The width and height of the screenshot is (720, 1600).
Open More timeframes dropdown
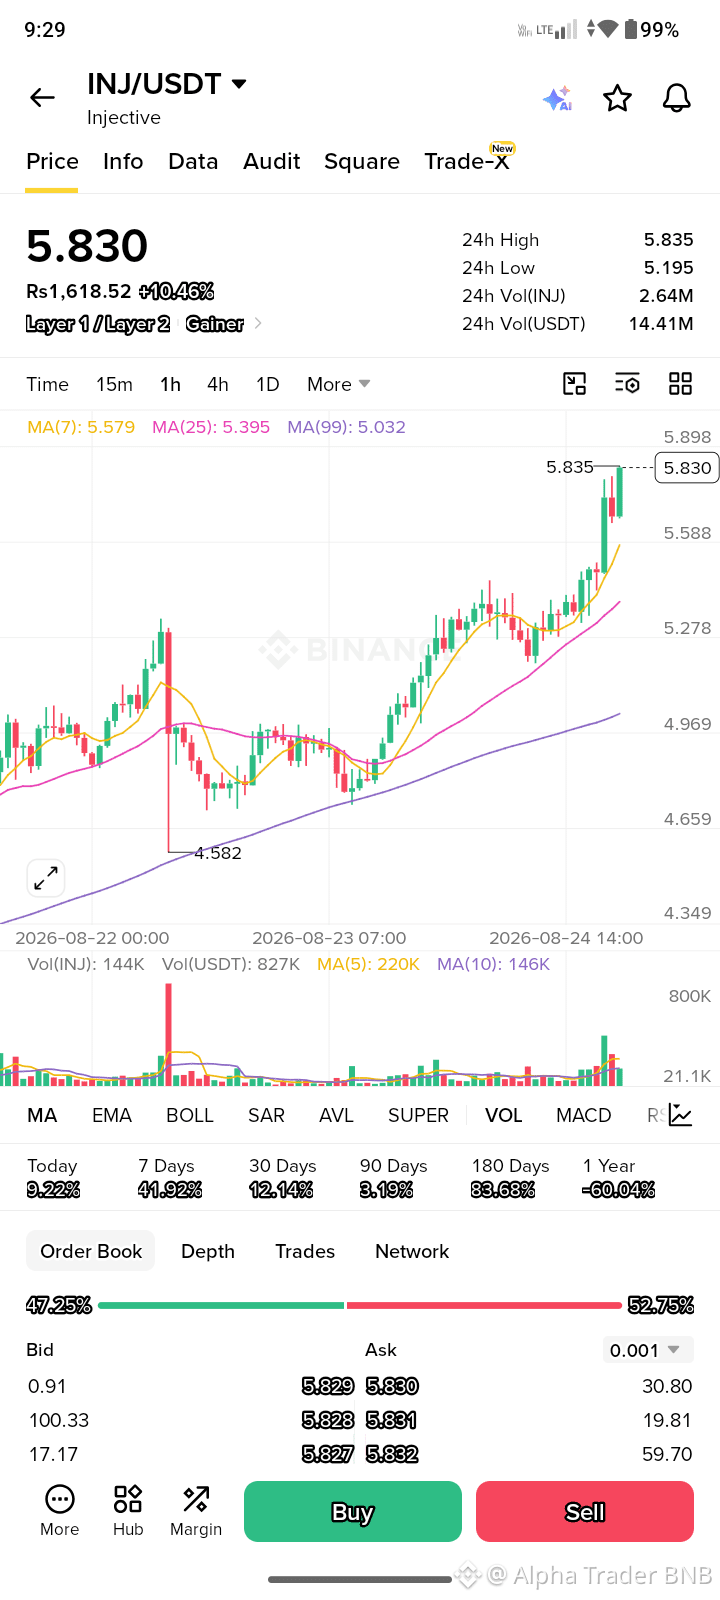click(x=339, y=384)
